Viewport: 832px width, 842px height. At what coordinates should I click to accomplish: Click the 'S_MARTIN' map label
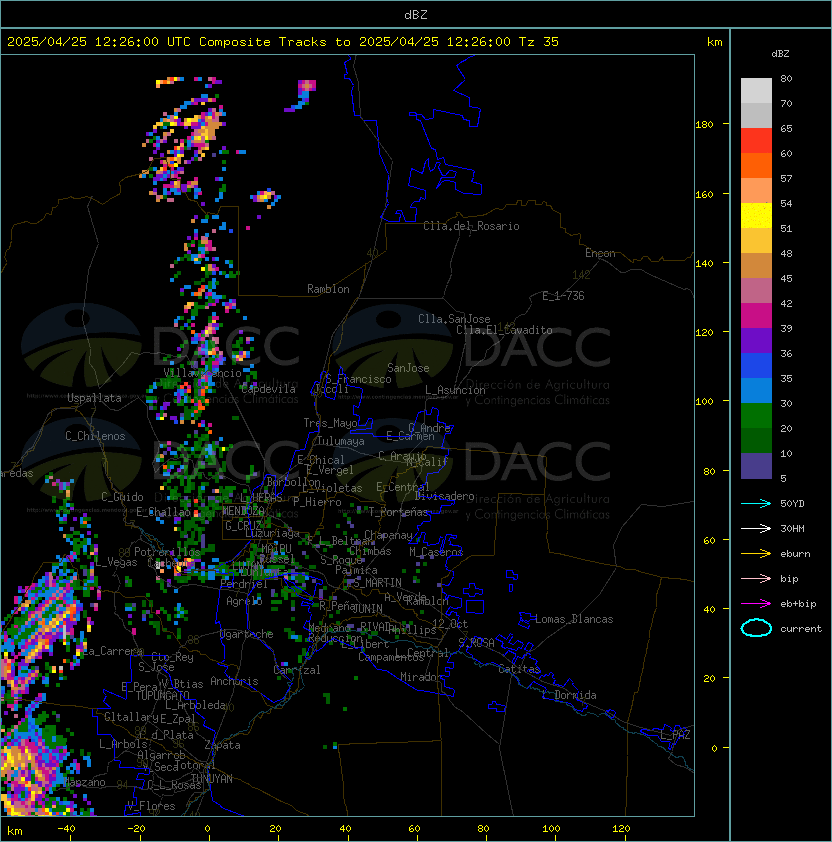click(377, 583)
